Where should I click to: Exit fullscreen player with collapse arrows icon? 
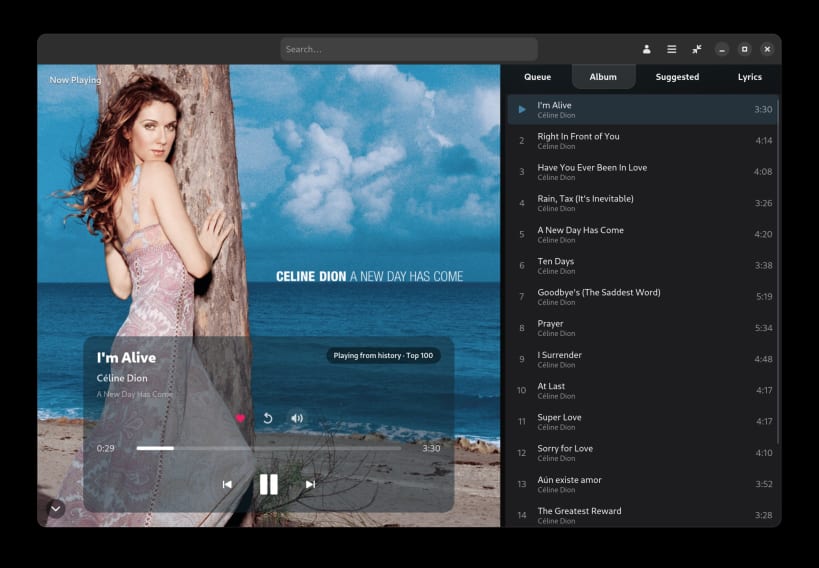(x=697, y=49)
